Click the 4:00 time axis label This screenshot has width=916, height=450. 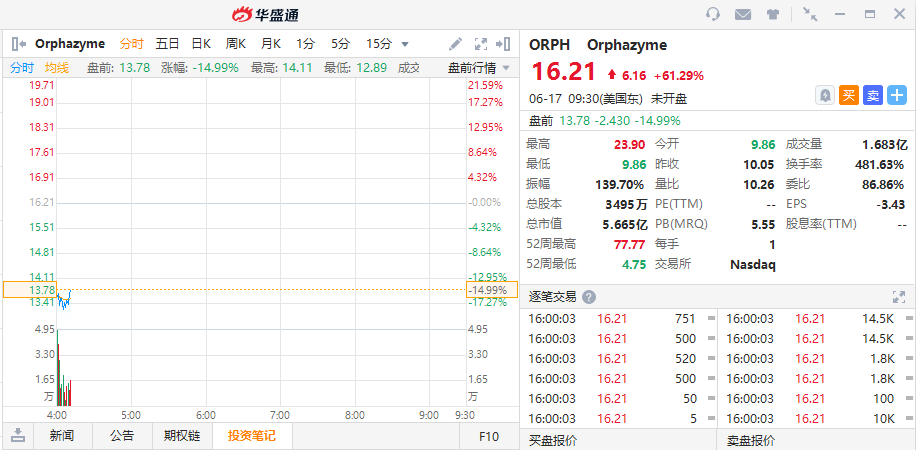57,416
